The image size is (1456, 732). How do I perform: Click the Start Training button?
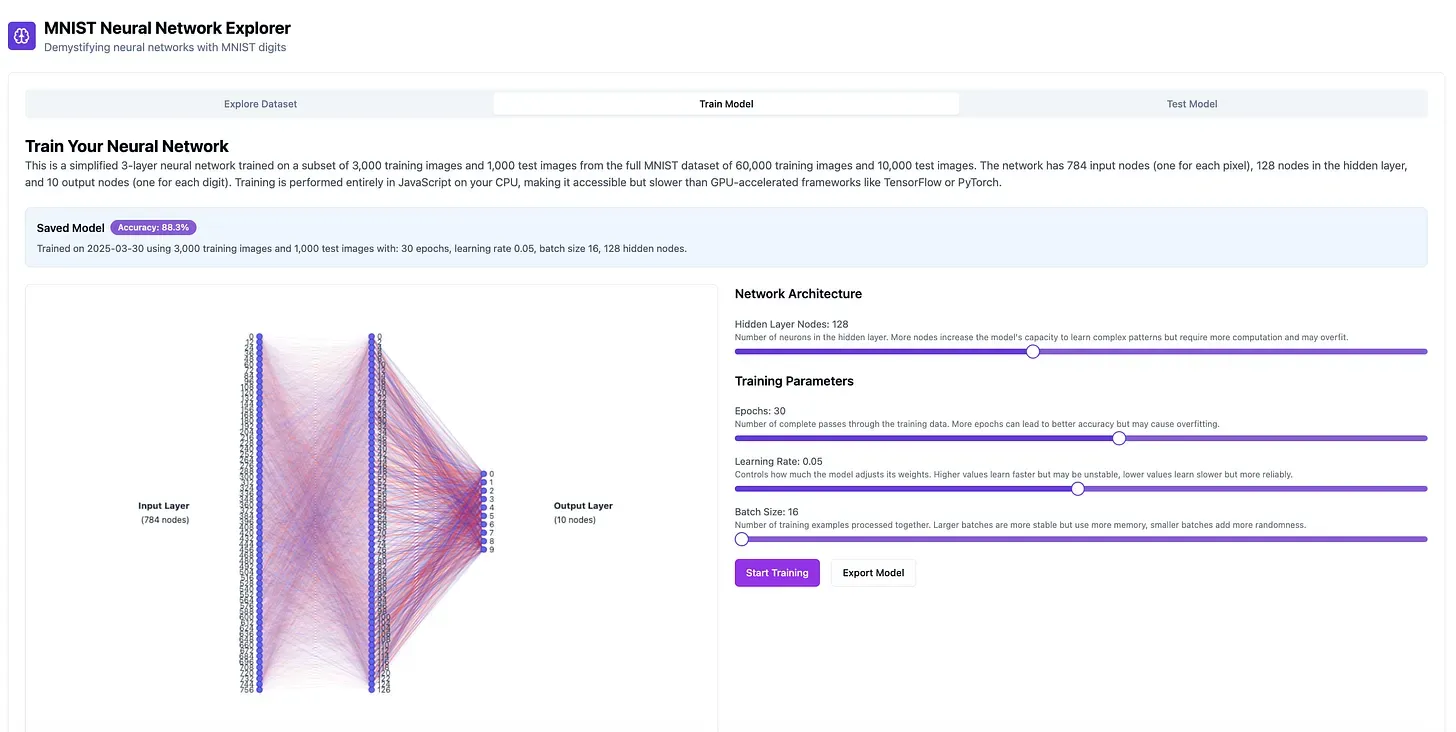(777, 573)
